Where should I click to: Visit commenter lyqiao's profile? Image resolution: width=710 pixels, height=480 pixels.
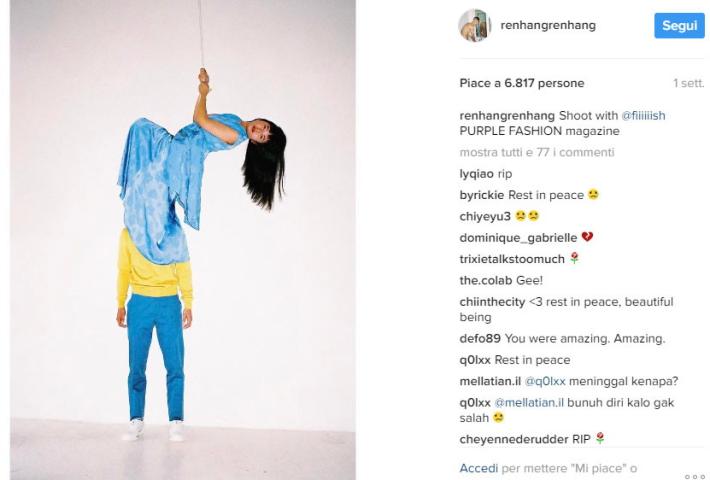pyautogui.click(x=476, y=174)
